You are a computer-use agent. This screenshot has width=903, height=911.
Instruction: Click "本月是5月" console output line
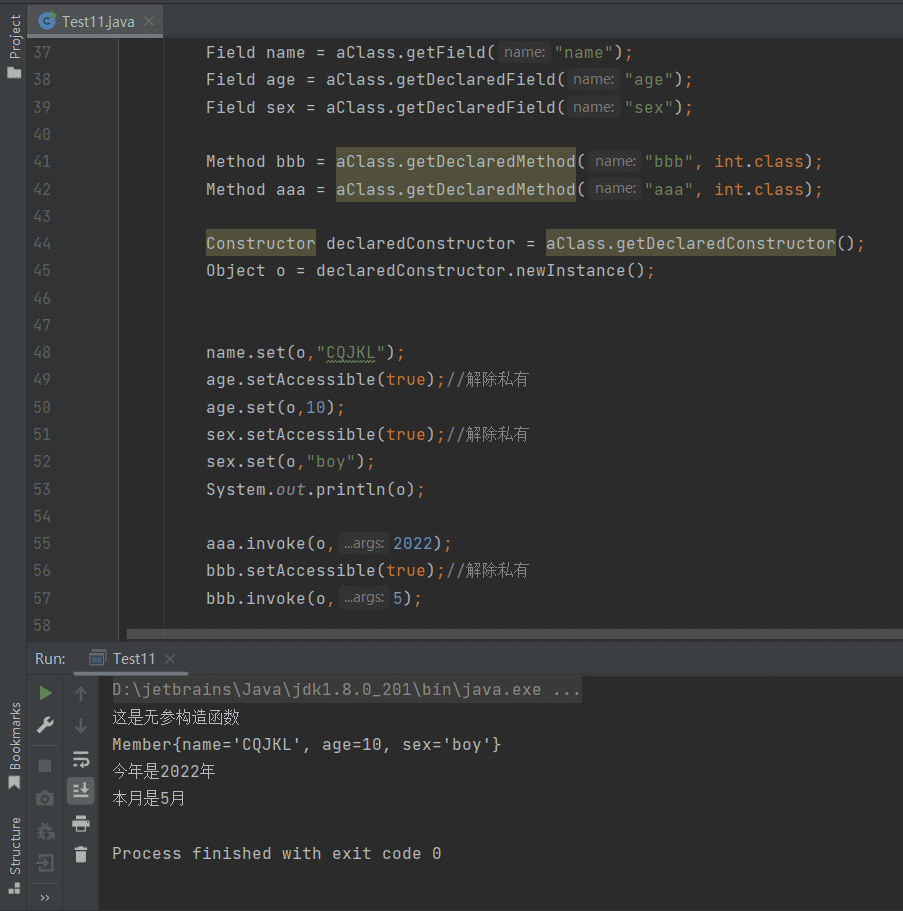pyautogui.click(x=149, y=798)
